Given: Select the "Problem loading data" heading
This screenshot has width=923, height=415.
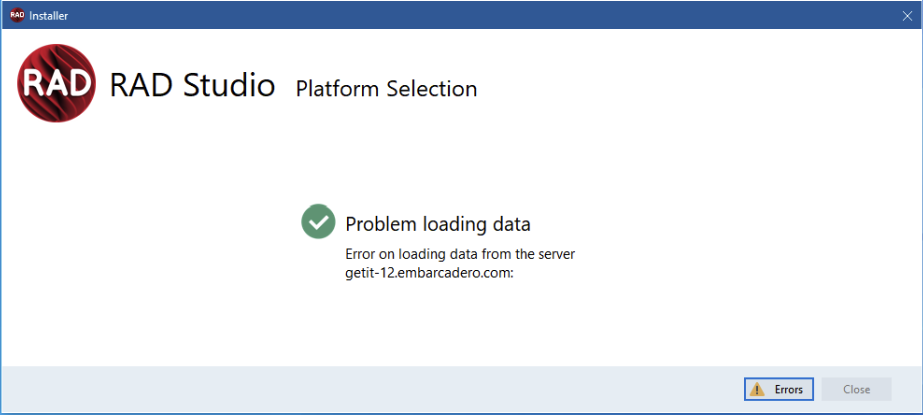Looking at the screenshot, I should (x=438, y=224).
